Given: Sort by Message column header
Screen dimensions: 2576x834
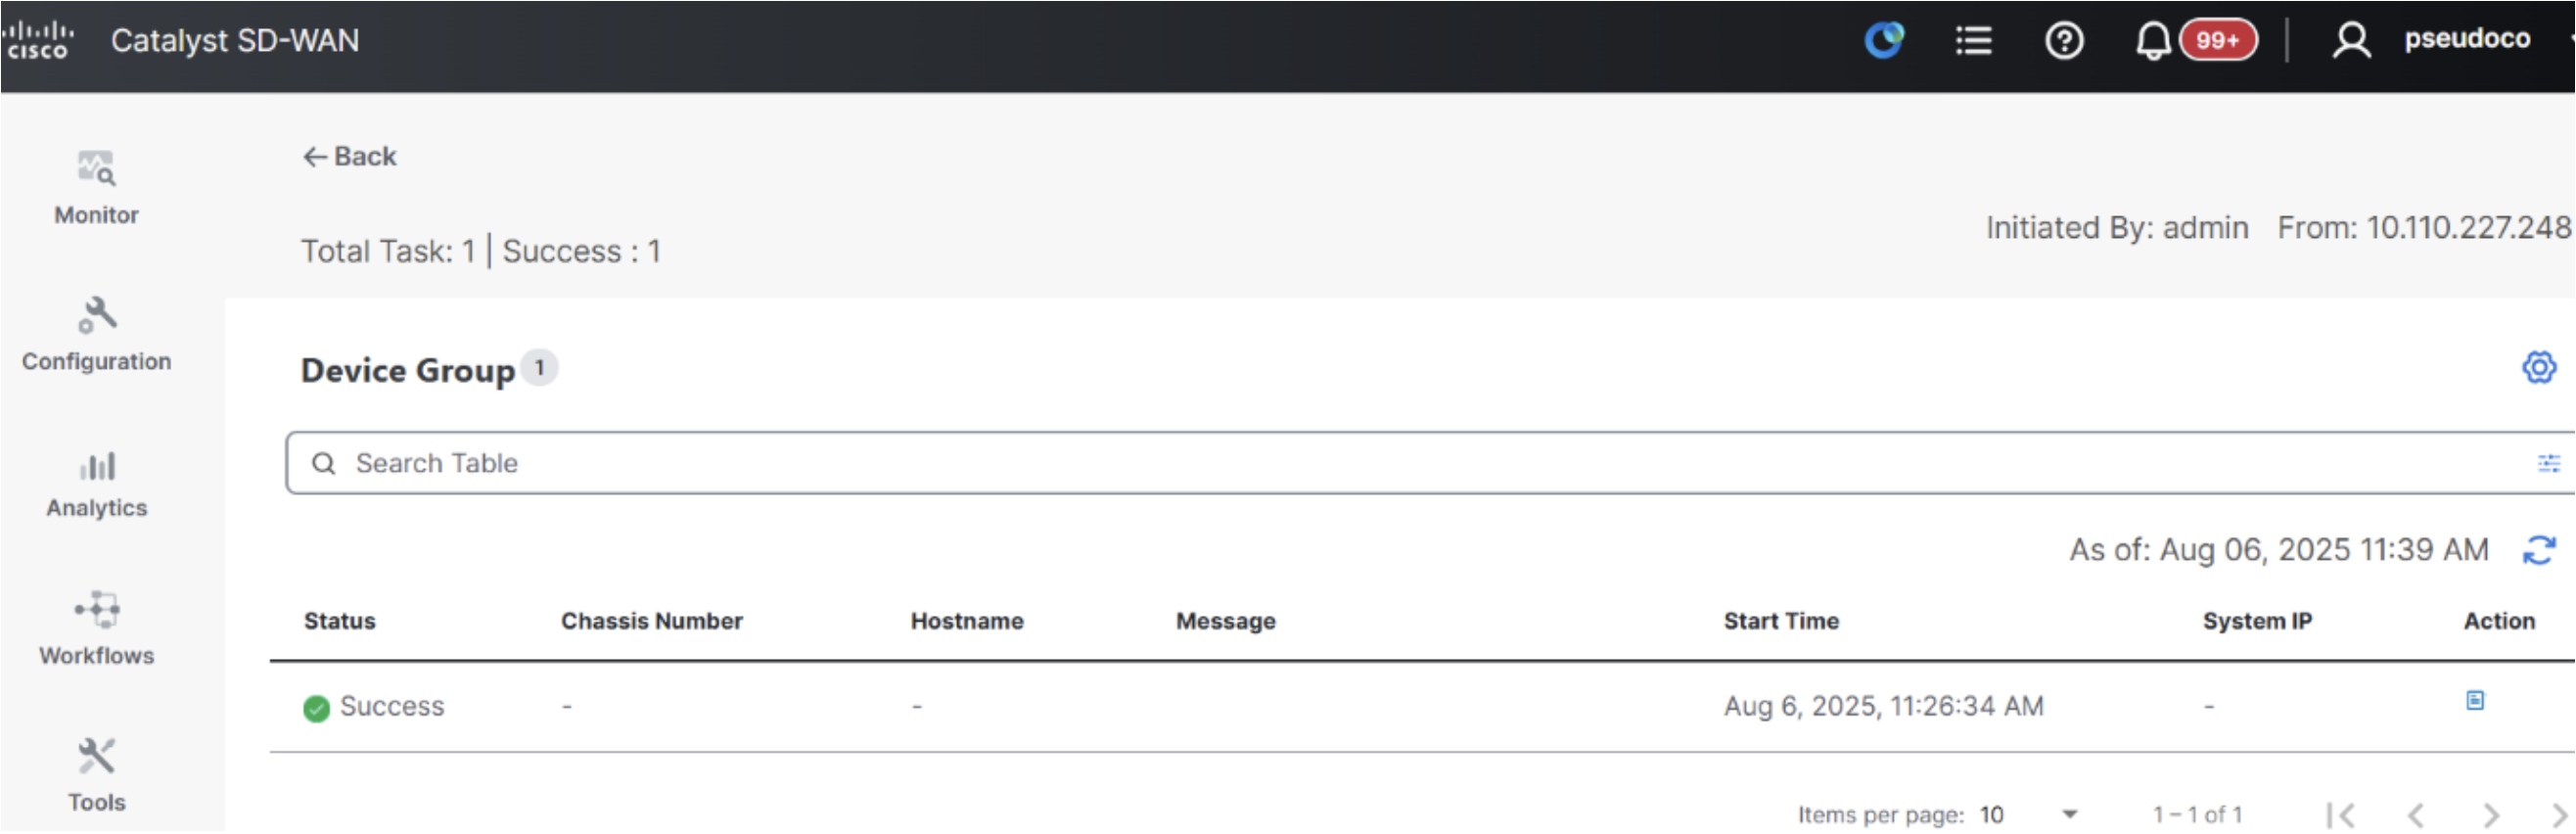Looking at the screenshot, I should 1226,621.
